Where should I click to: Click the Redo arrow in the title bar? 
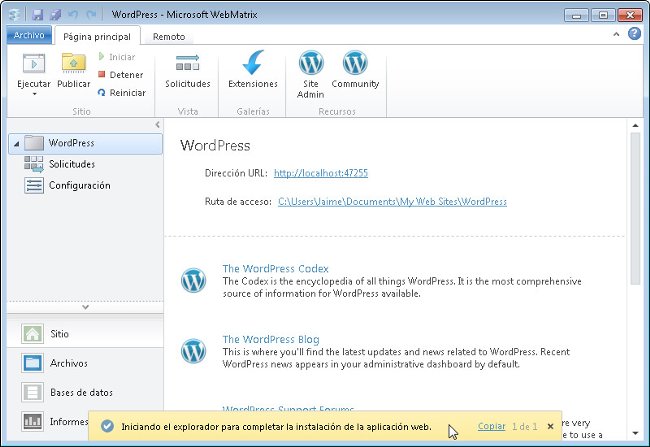(x=91, y=15)
